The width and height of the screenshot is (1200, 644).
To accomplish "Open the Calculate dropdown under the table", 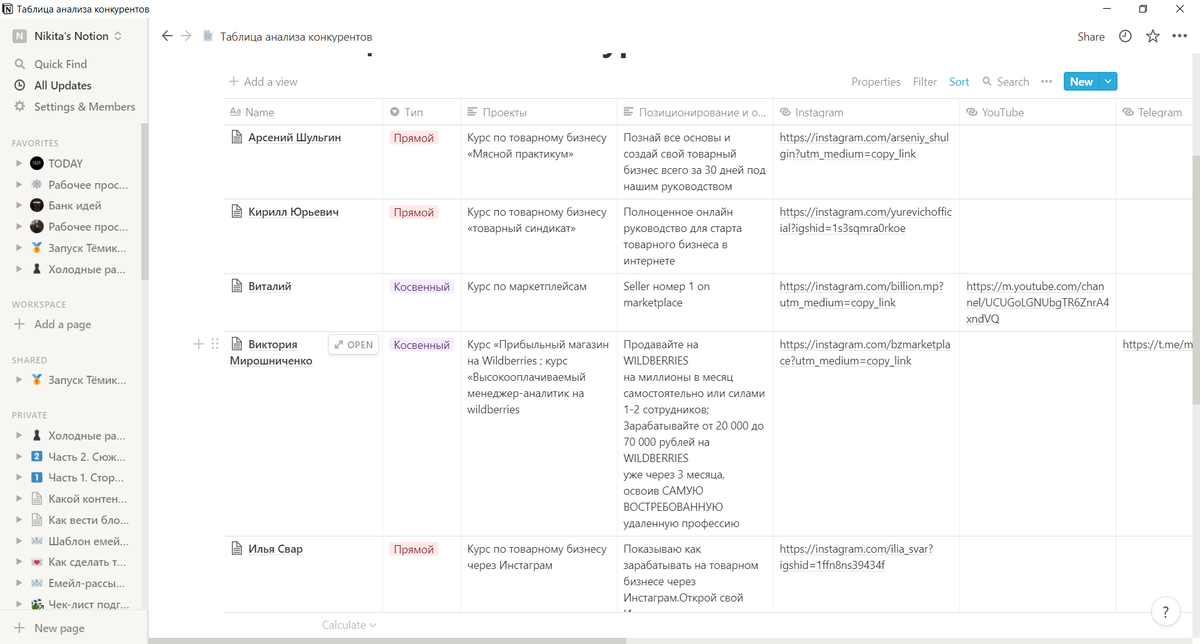I will (x=349, y=625).
